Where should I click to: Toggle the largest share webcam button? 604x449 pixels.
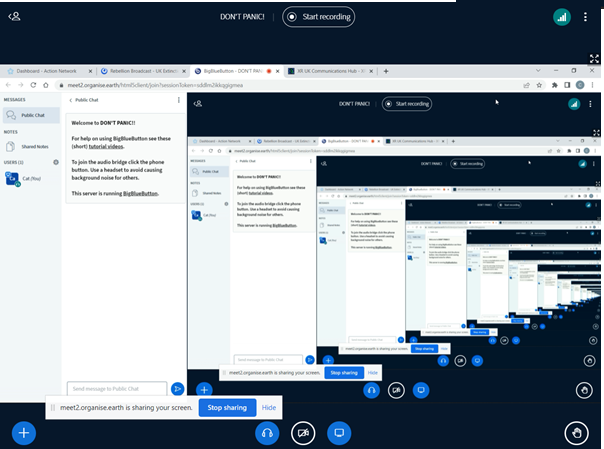pos(303,433)
